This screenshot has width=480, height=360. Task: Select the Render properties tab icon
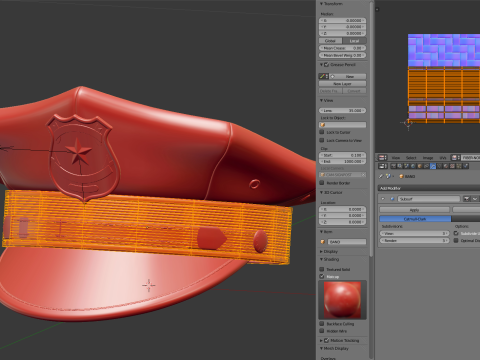[393, 166]
